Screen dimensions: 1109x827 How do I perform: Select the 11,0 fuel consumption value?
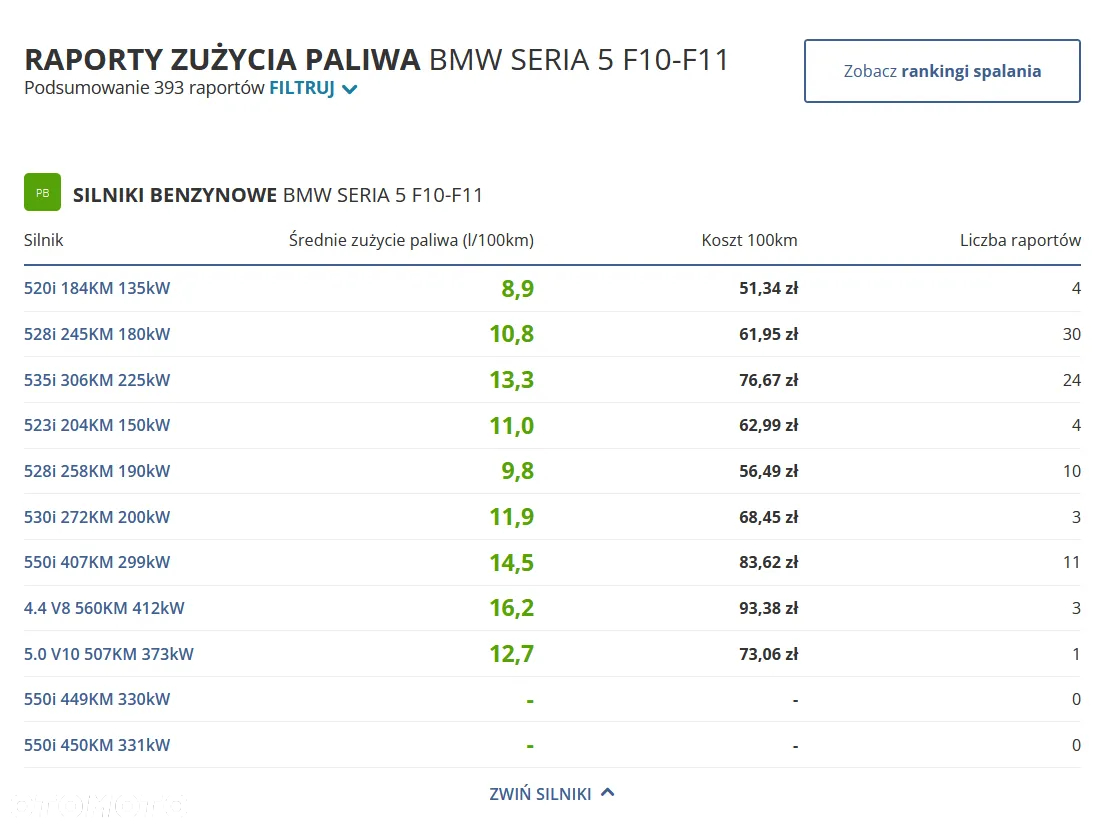511,426
